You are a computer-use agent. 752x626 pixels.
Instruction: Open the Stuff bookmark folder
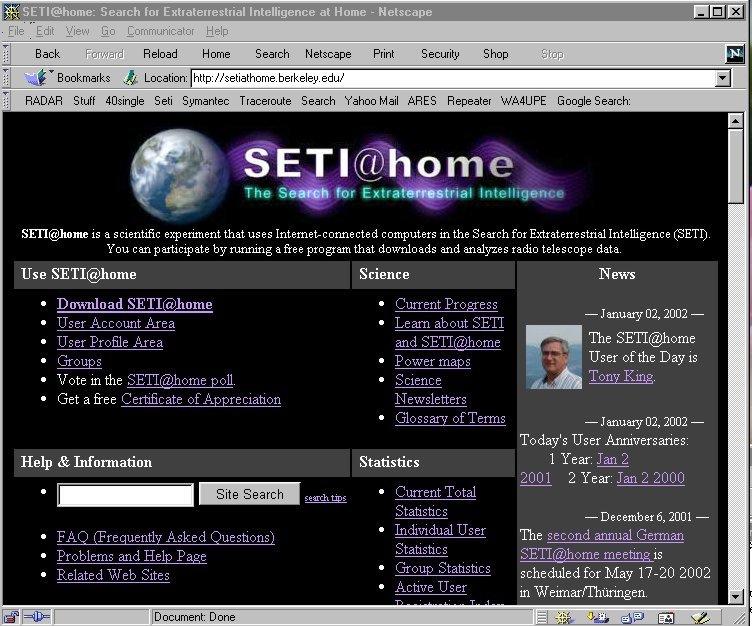[84, 101]
